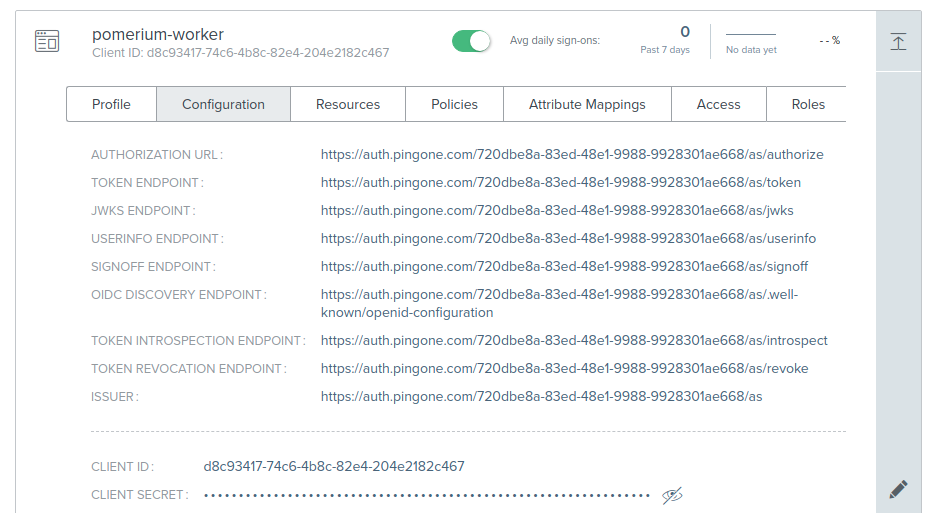The width and height of the screenshot is (936, 513).
Task: Click the pomerium-worker application name
Action: (x=158, y=35)
